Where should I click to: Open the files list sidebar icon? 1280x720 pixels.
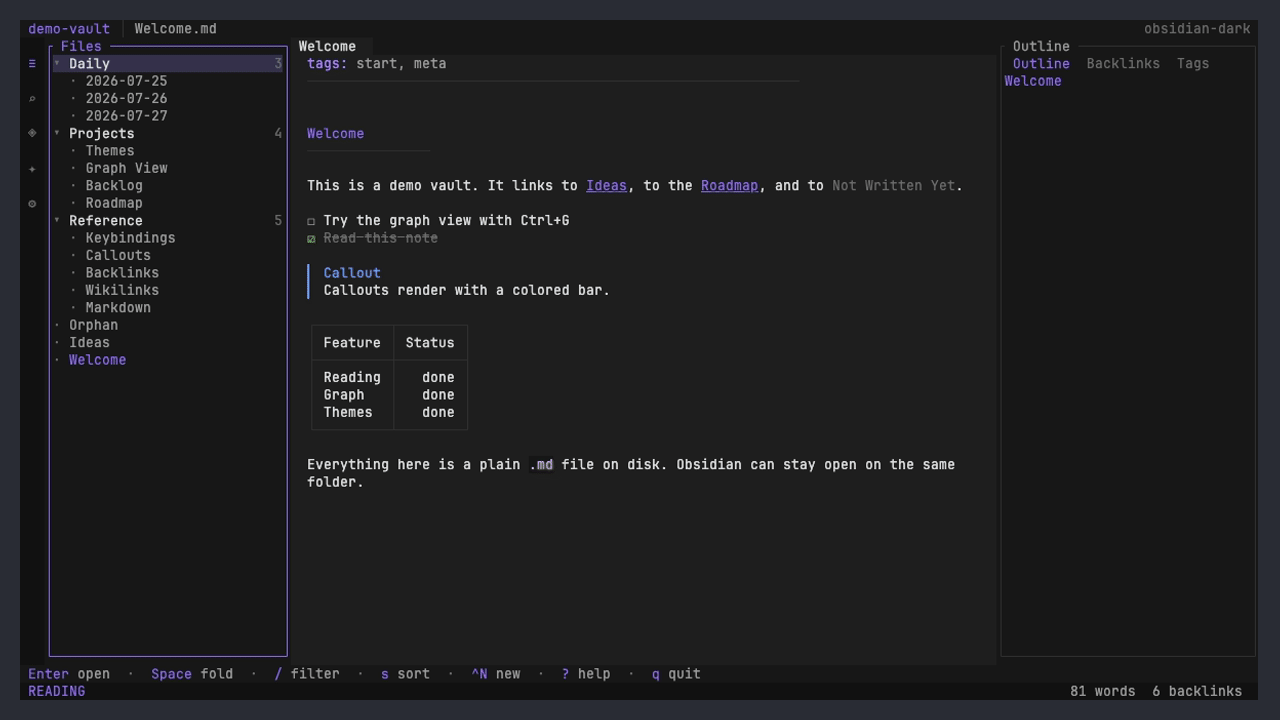pos(32,64)
